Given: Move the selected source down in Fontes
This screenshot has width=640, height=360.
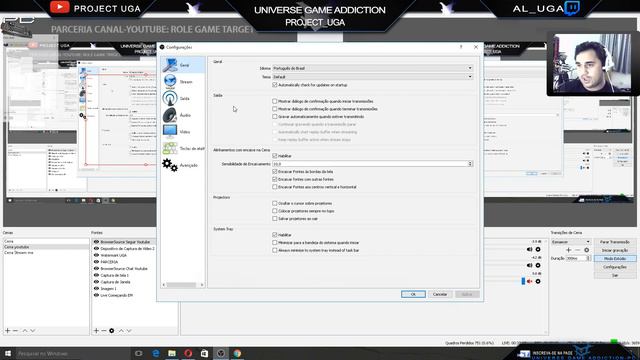Looking at the screenshot, I should 129,331.
